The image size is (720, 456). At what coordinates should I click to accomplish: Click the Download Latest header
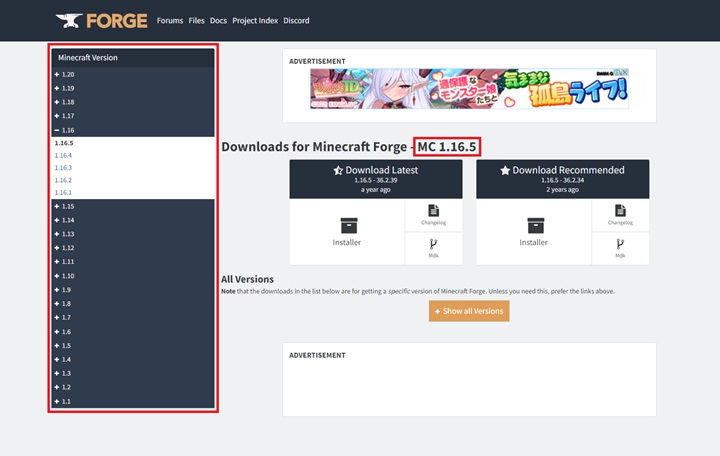[376, 179]
